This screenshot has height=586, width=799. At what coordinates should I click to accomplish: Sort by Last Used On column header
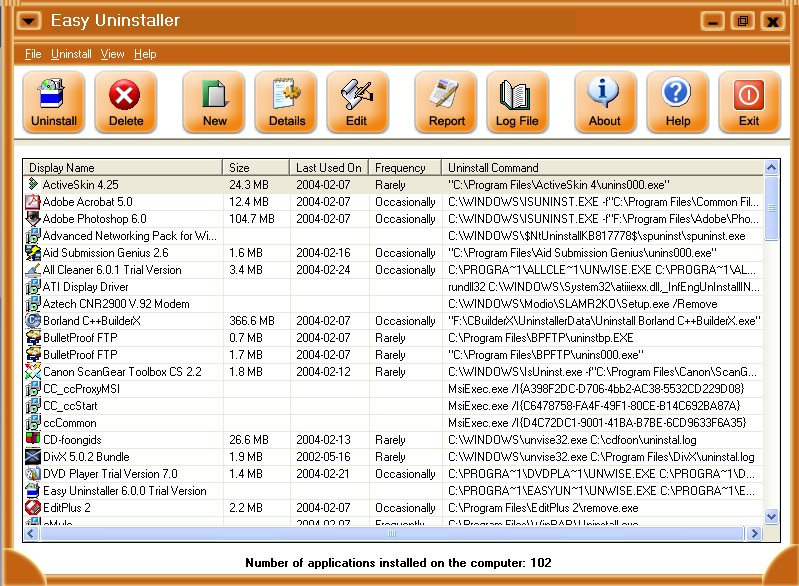[329, 167]
